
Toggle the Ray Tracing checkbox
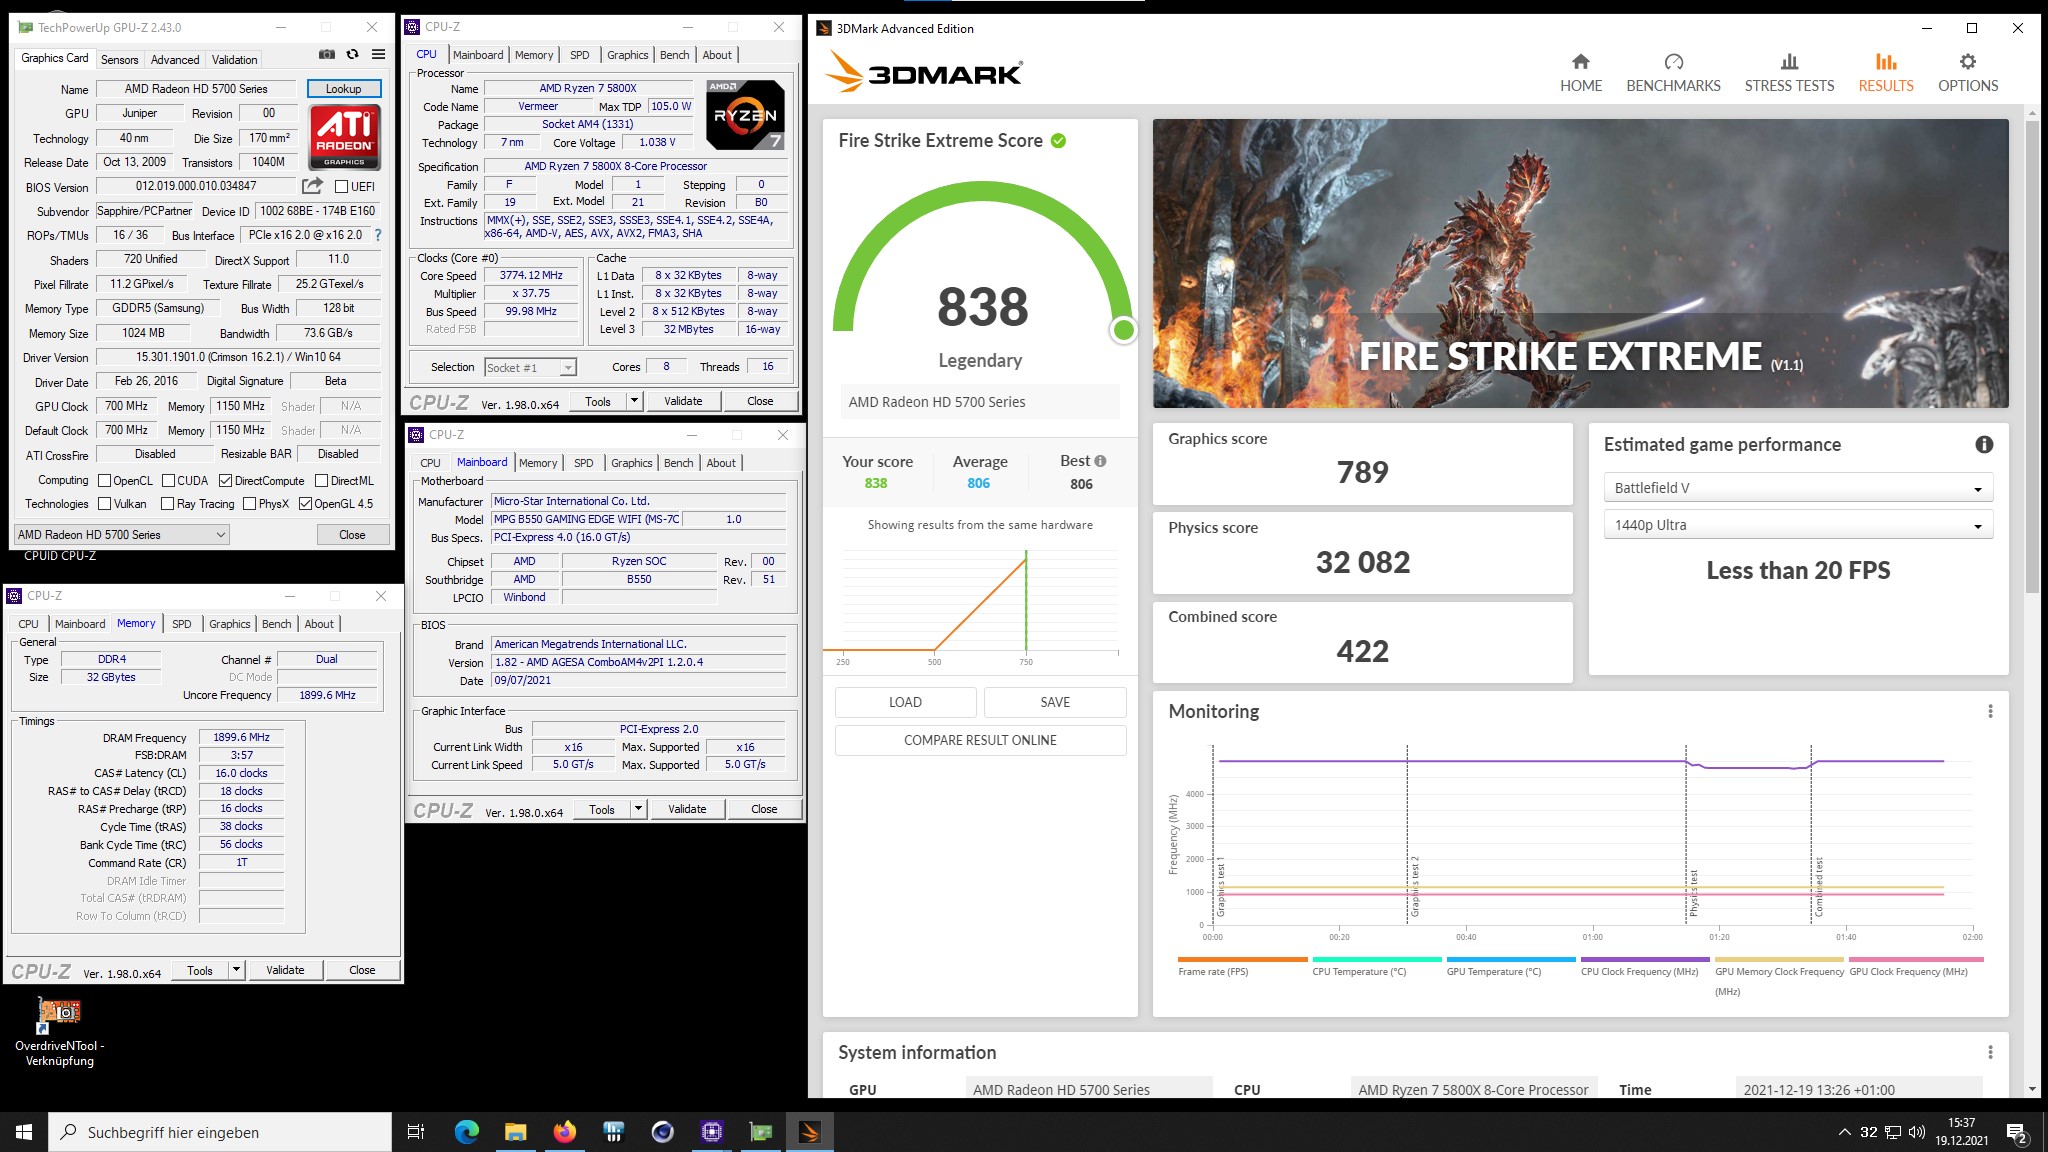tap(168, 504)
